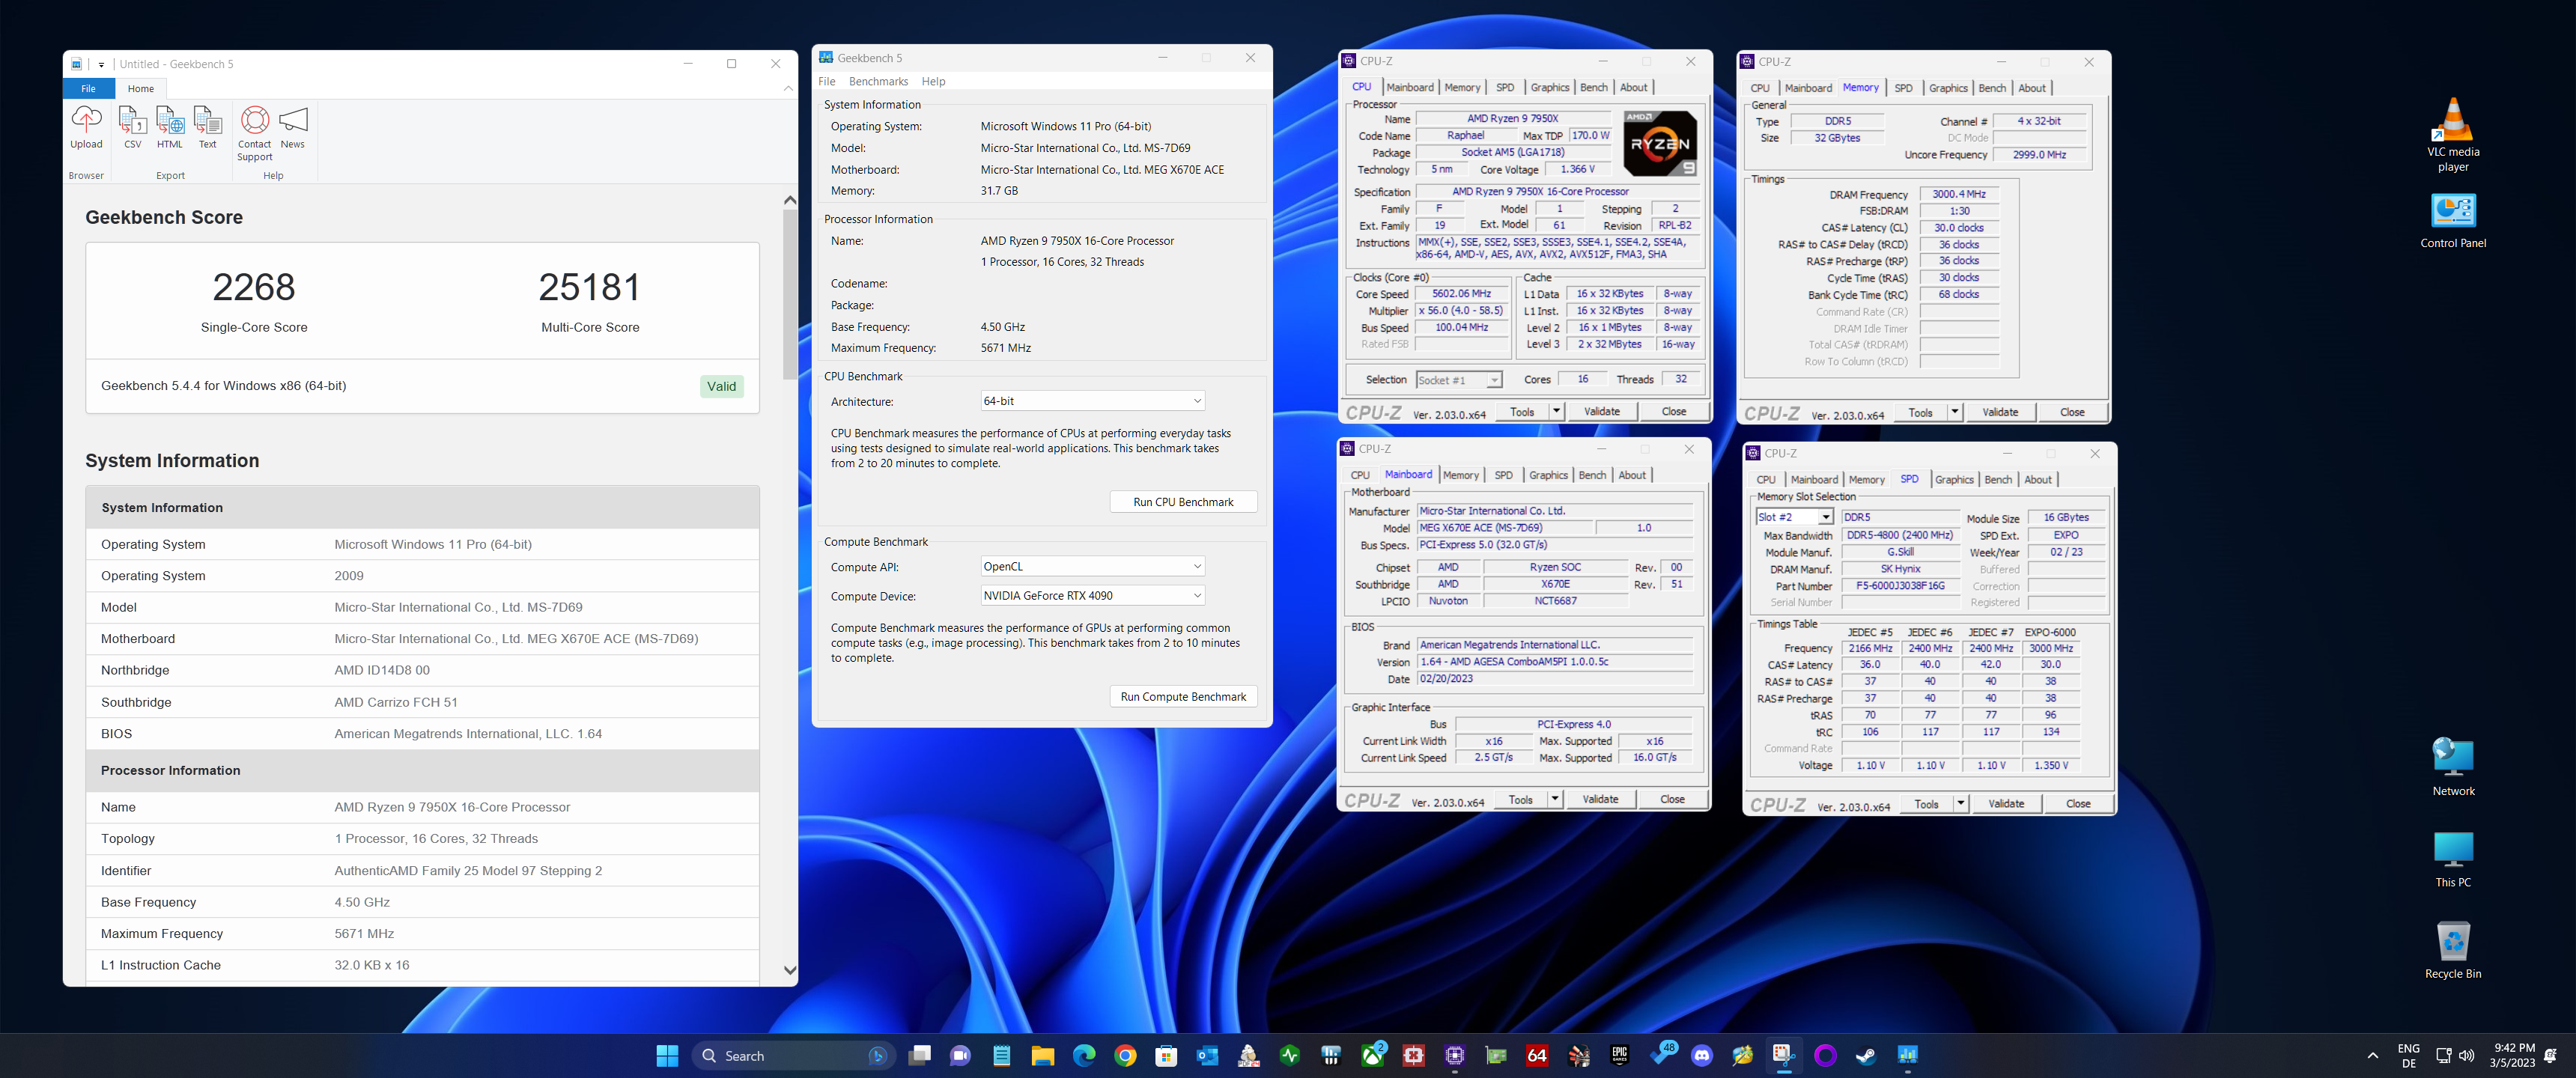The height and width of the screenshot is (1078, 2576).
Task: Launch File Explorer from taskbar
Action: click(x=1043, y=1055)
